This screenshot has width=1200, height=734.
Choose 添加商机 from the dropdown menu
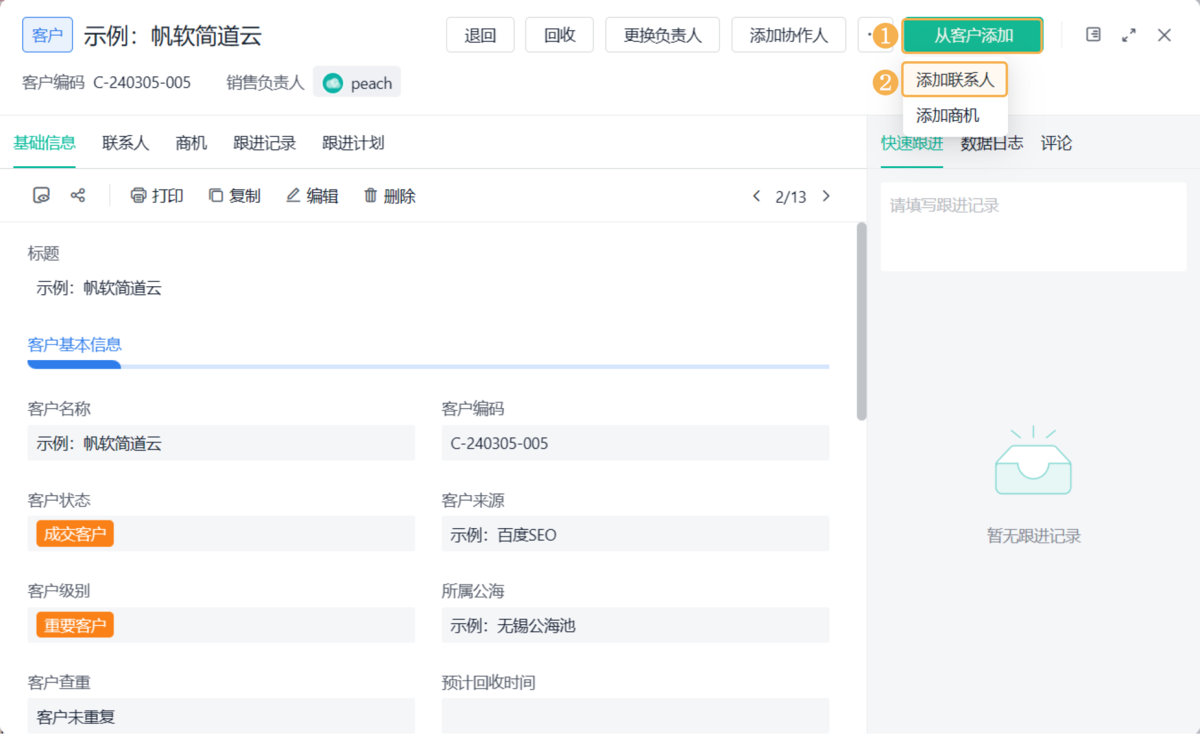[x=948, y=116]
